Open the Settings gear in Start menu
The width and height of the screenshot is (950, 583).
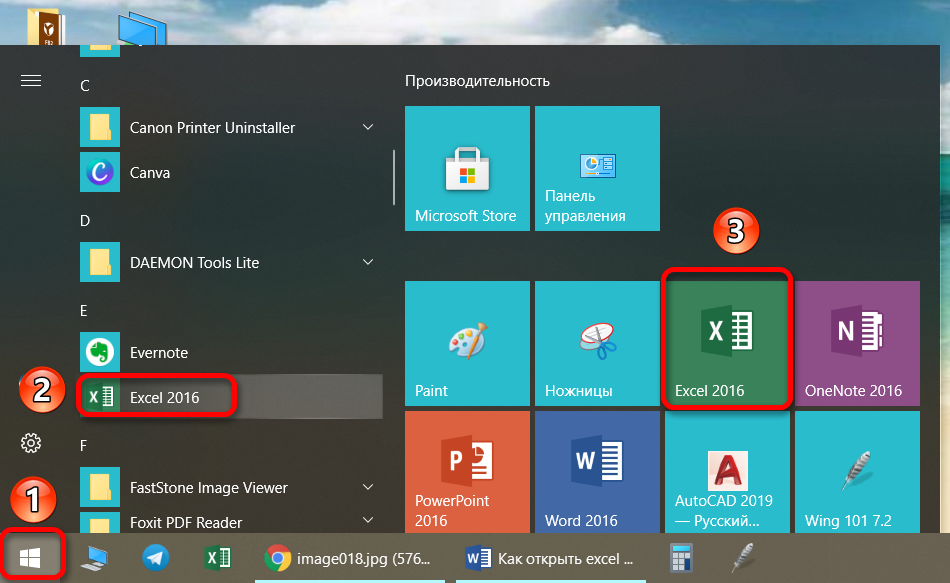[x=31, y=442]
